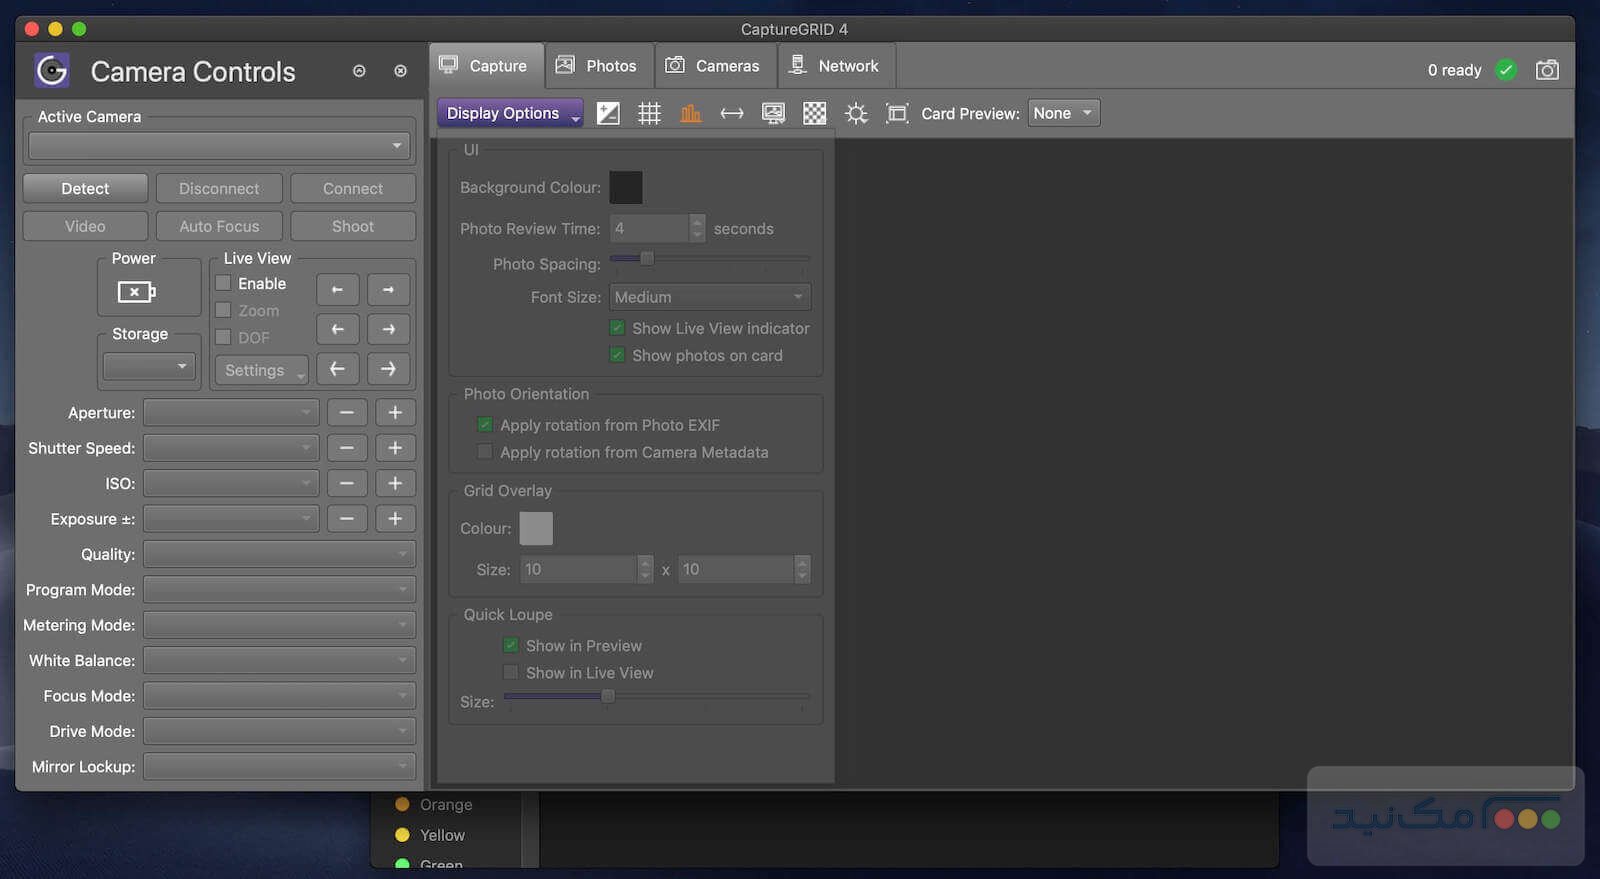Click the camera icon beside ready status

click(x=1547, y=70)
